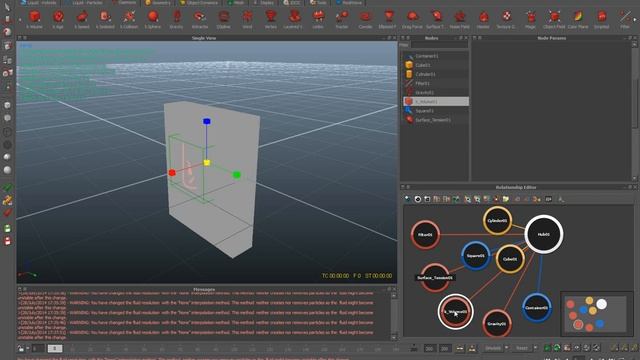Select the k Age daemon icon
The width and height of the screenshot is (640, 360).
click(x=58, y=17)
